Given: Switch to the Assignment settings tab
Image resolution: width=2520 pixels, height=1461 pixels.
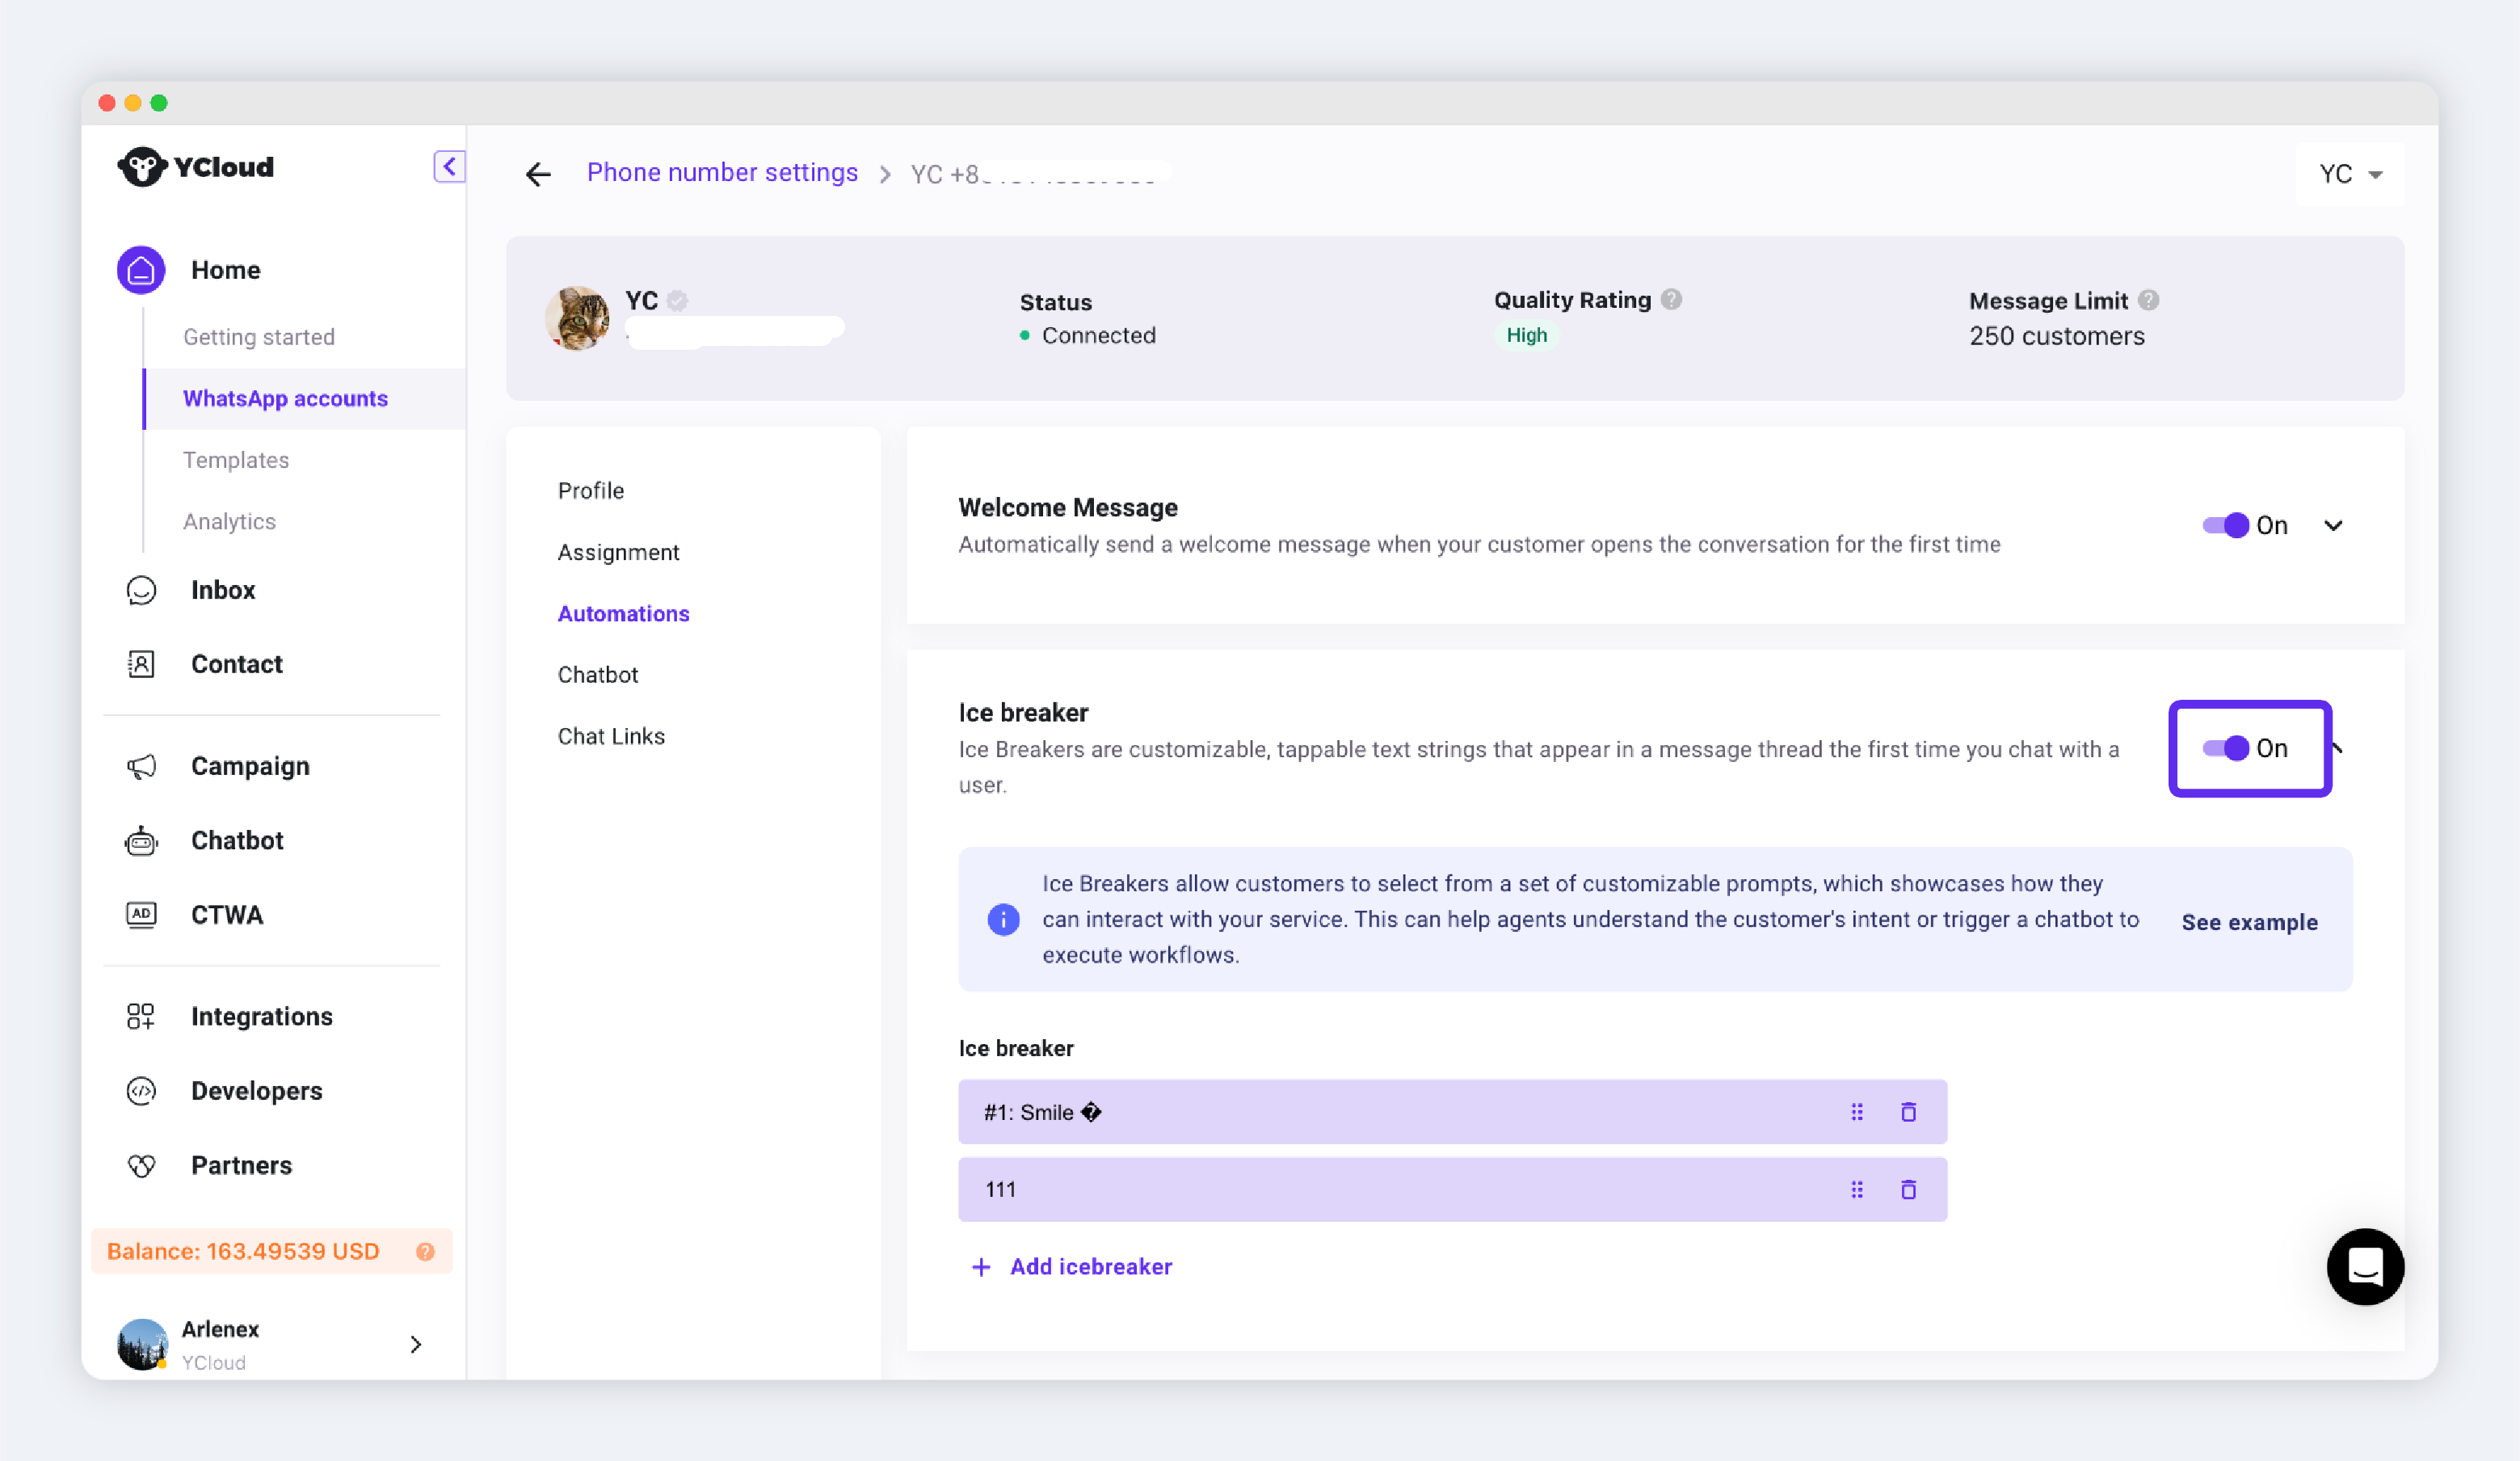Looking at the screenshot, I should pyautogui.click(x=618, y=552).
